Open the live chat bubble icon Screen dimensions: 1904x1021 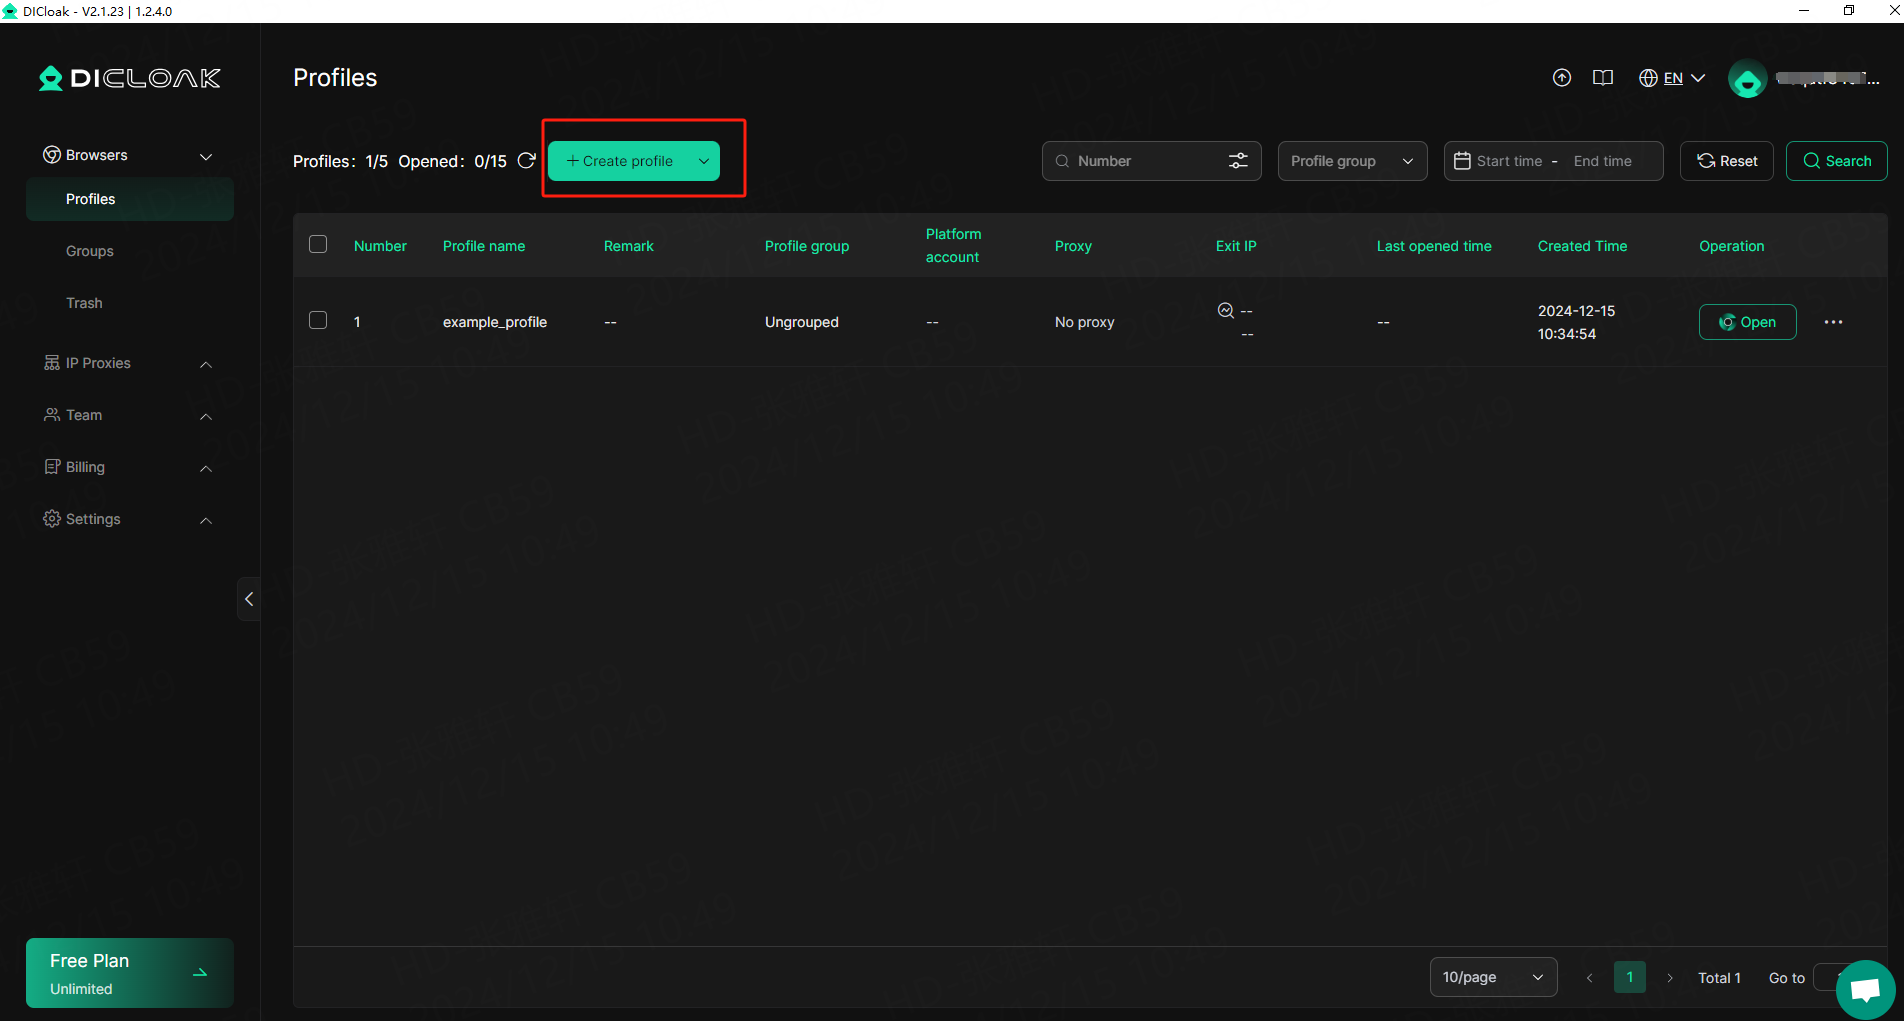tap(1865, 990)
